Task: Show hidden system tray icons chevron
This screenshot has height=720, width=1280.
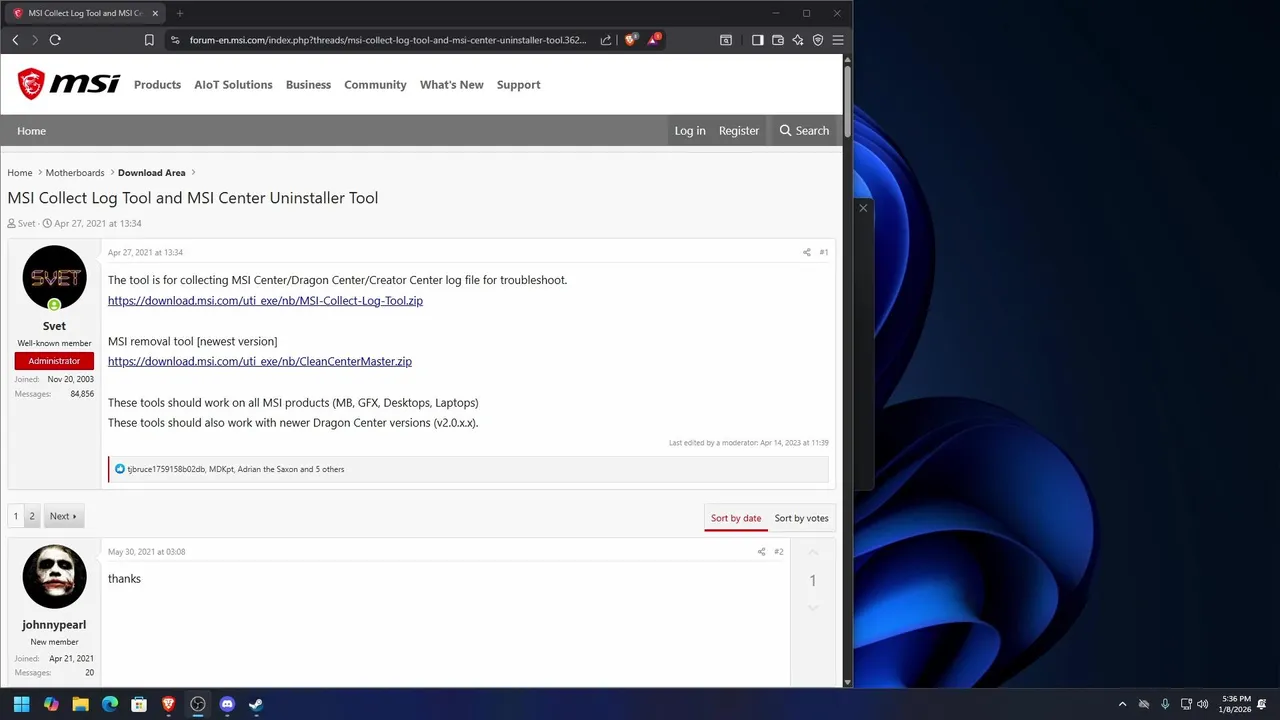Action: click(1122, 704)
